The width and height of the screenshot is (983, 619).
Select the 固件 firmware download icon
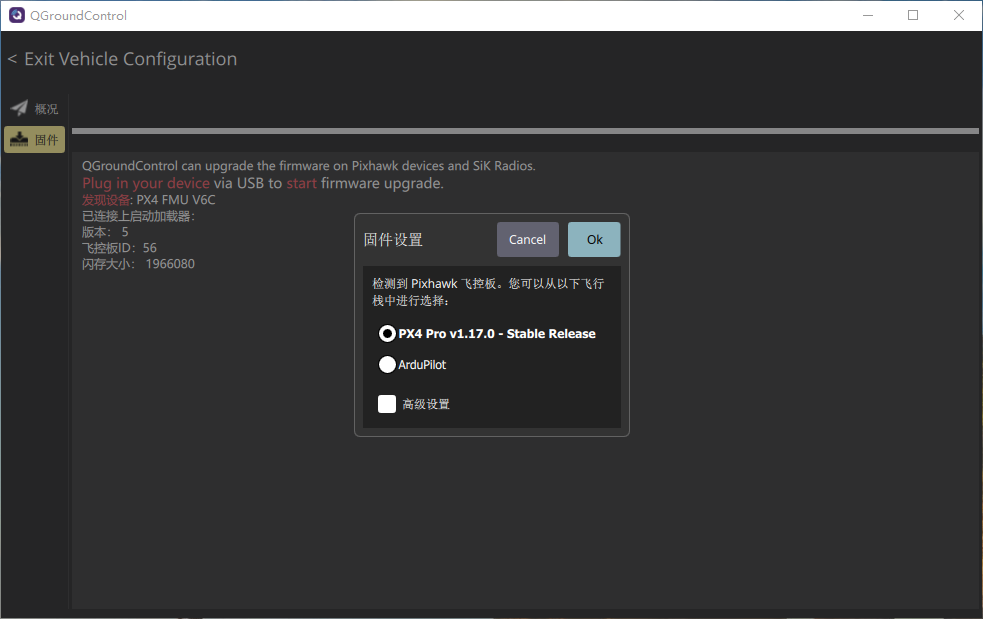coord(19,139)
